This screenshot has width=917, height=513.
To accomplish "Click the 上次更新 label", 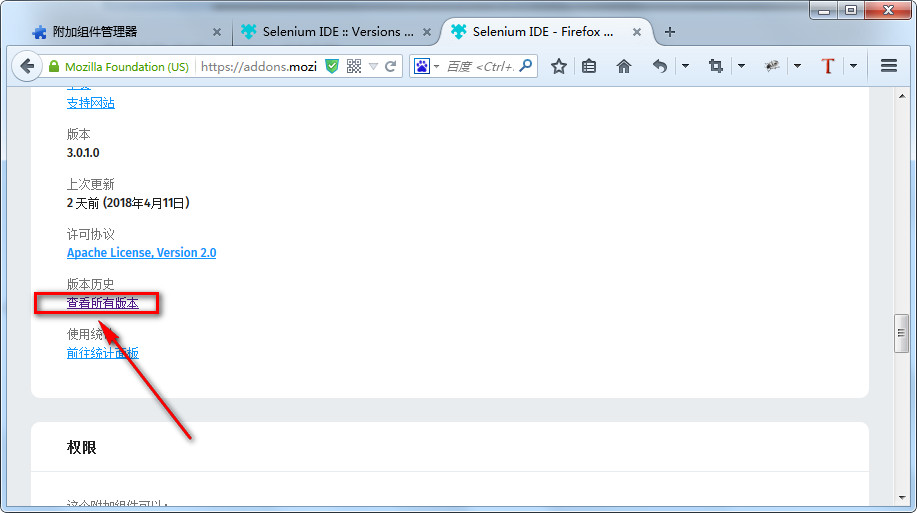I will coord(90,184).
